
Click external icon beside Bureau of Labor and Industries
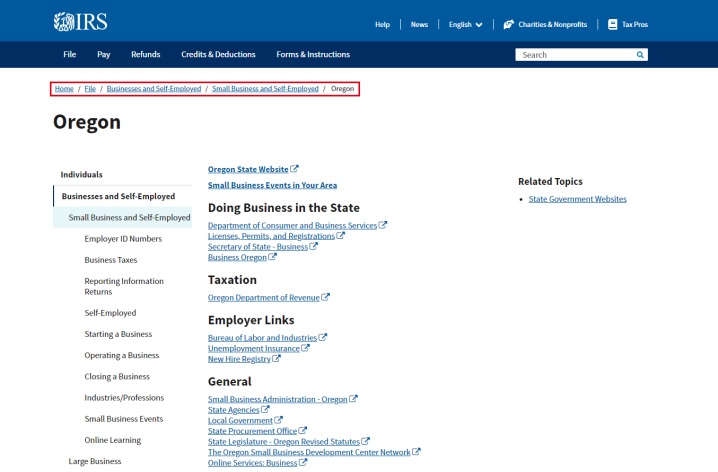click(323, 337)
